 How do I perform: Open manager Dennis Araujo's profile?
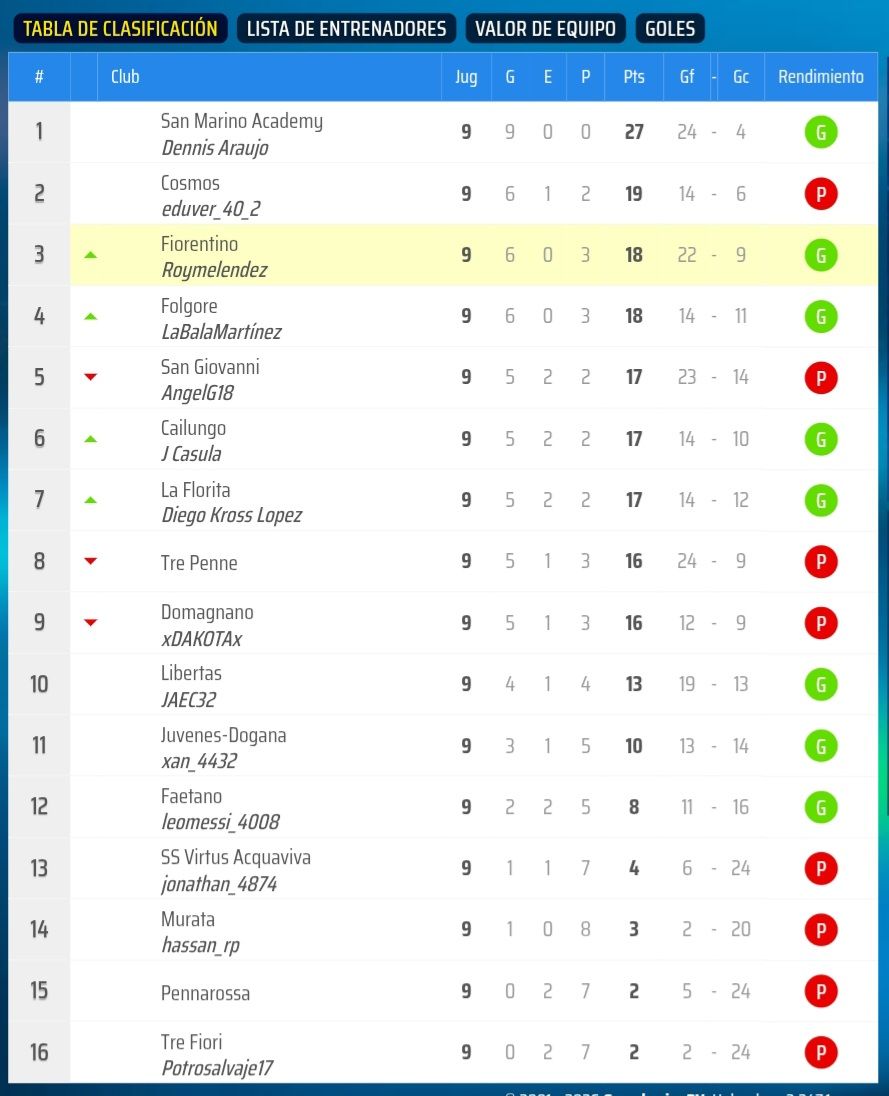215,148
